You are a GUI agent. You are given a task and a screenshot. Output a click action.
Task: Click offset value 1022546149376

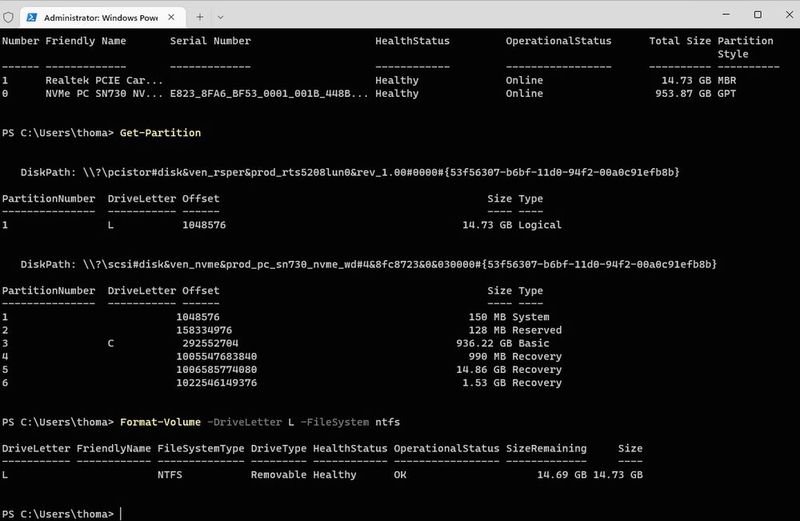[217, 383]
